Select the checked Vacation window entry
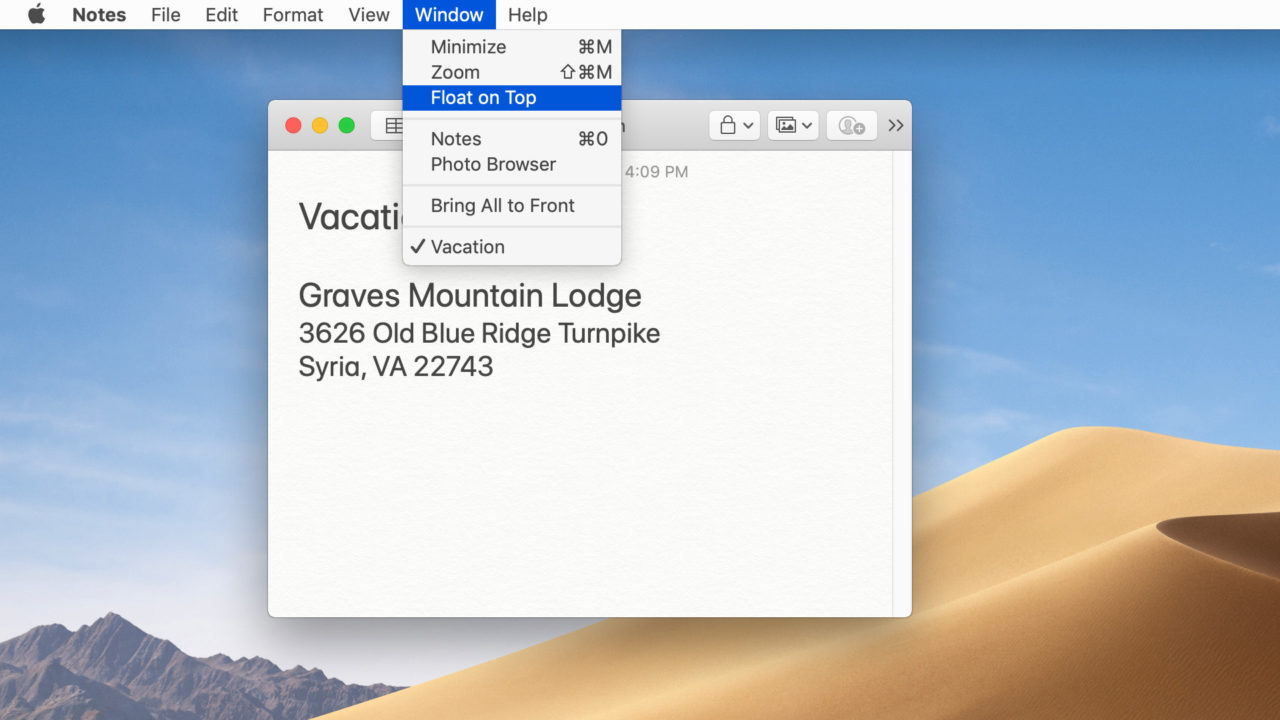The image size is (1280, 720). point(512,247)
